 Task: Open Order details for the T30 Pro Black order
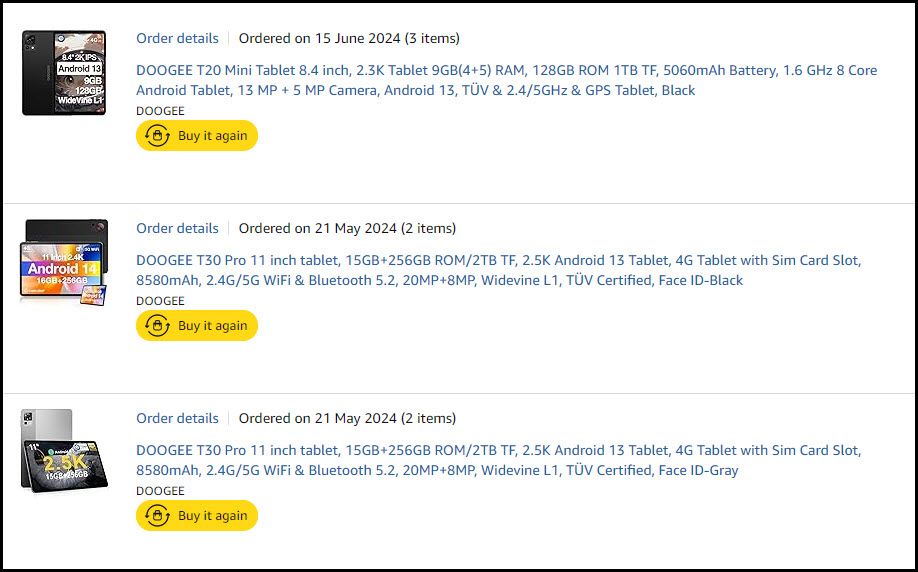[177, 229]
